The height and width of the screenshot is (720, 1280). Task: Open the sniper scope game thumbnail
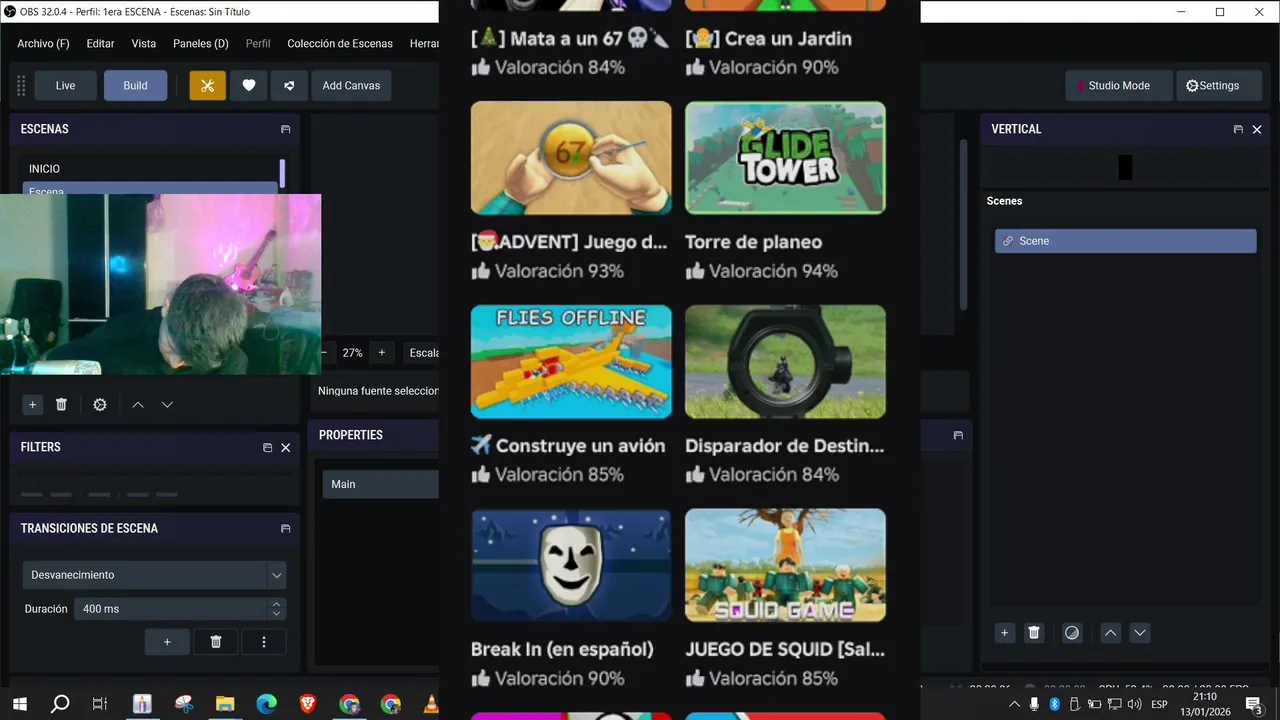pyautogui.click(x=785, y=361)
